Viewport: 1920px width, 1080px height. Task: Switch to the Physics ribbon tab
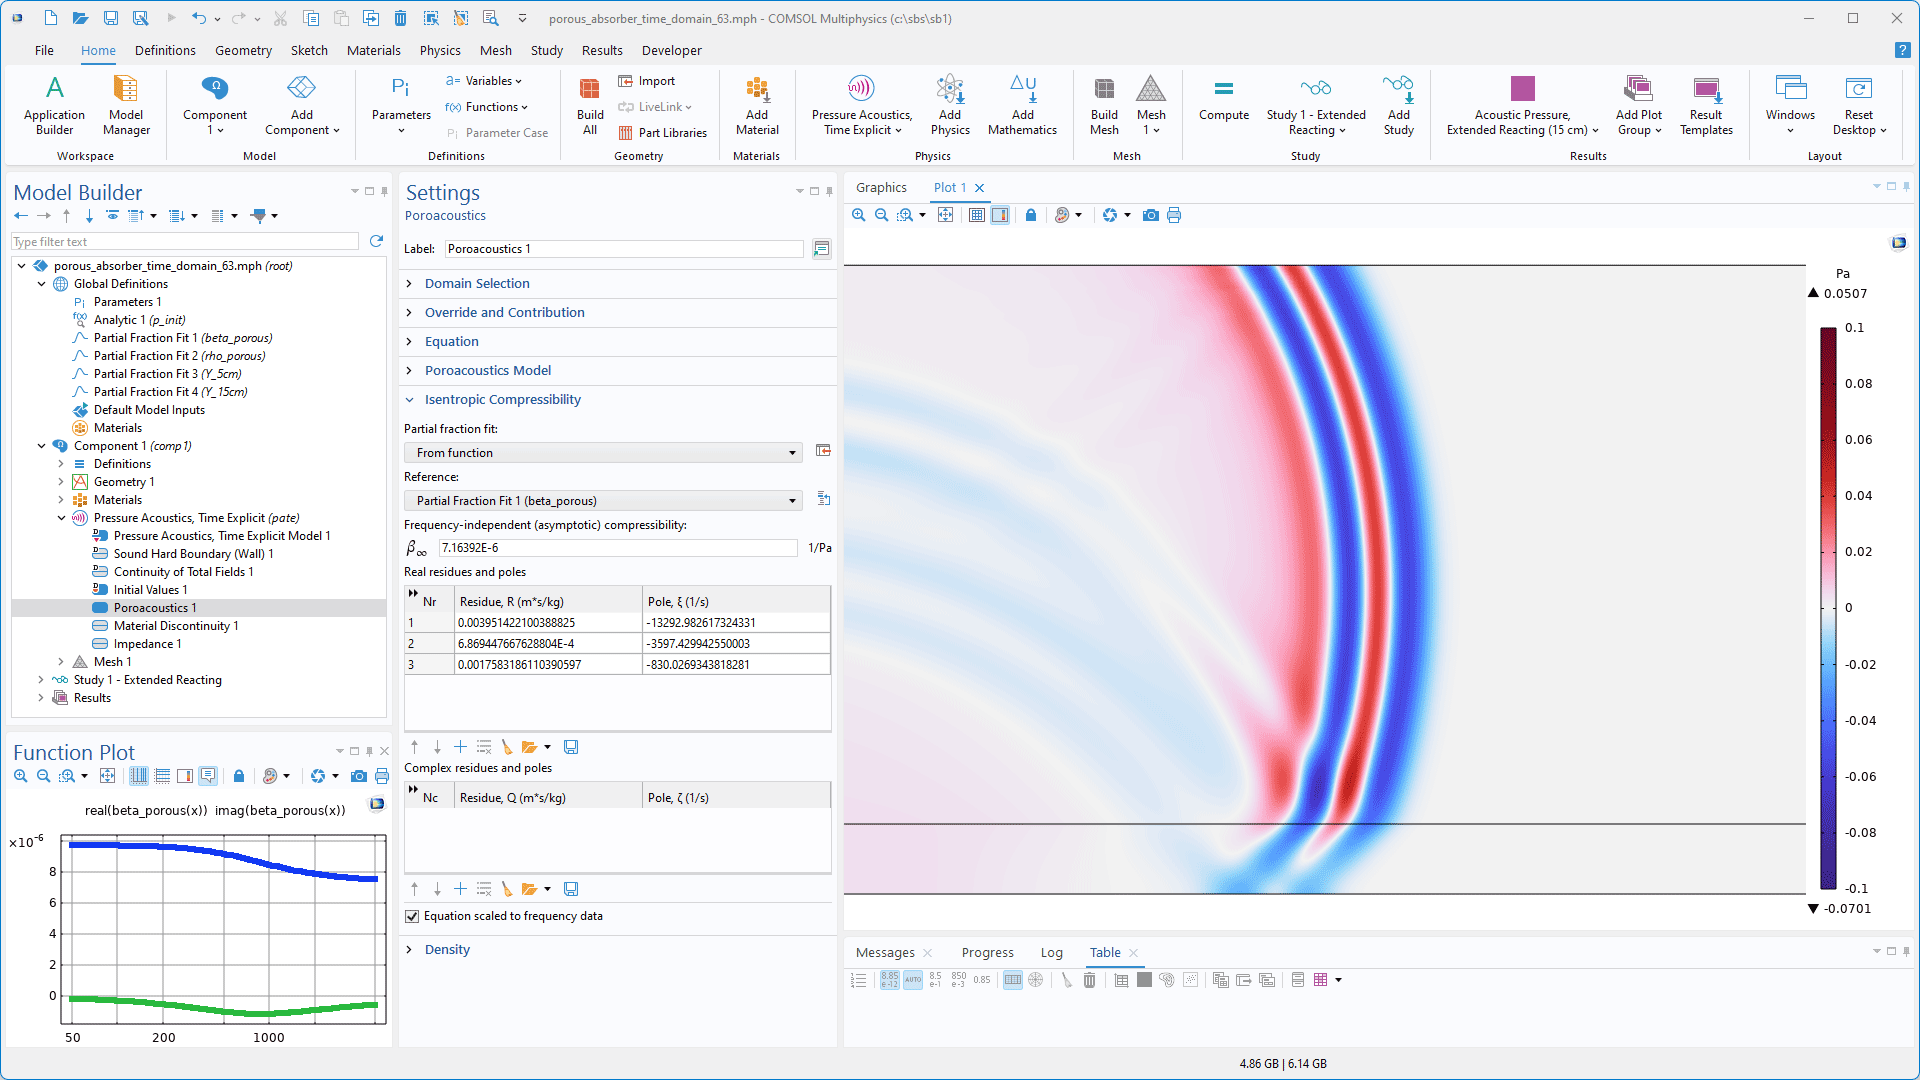(440, 50)
